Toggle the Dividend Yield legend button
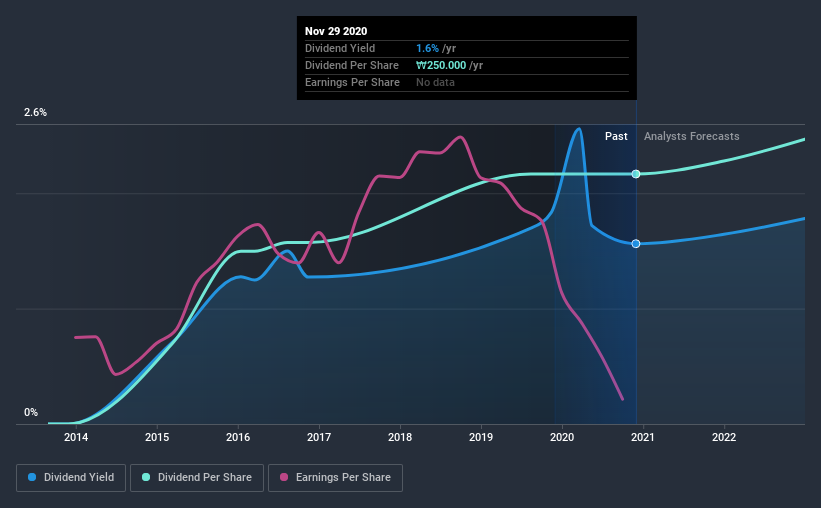Screen dimensions: 821x508 71,478
